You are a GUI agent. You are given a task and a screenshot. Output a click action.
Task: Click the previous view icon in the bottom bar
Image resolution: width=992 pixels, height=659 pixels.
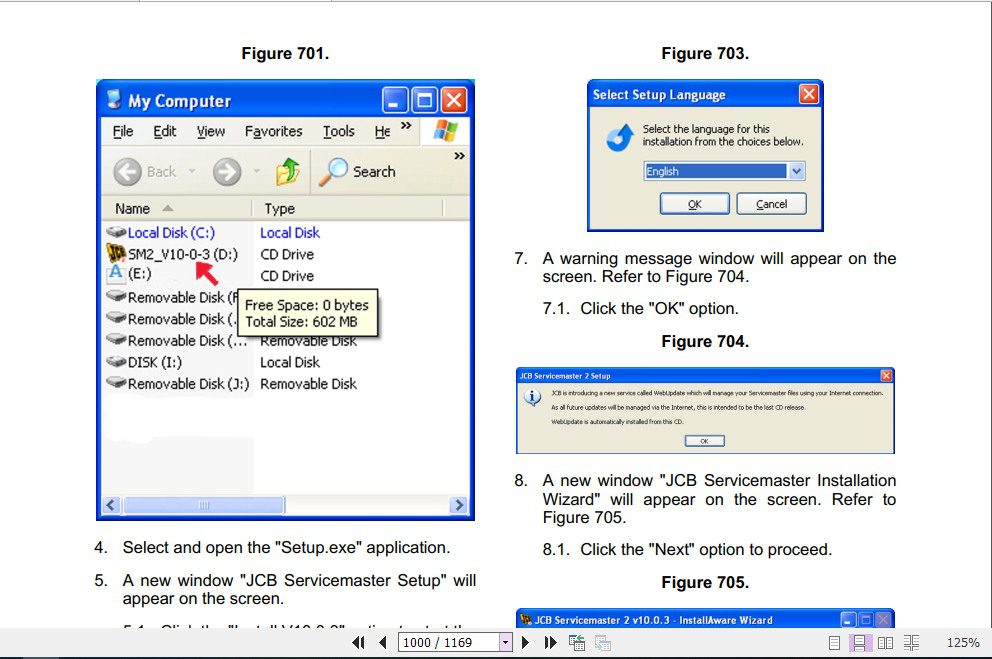pos(576,643)
